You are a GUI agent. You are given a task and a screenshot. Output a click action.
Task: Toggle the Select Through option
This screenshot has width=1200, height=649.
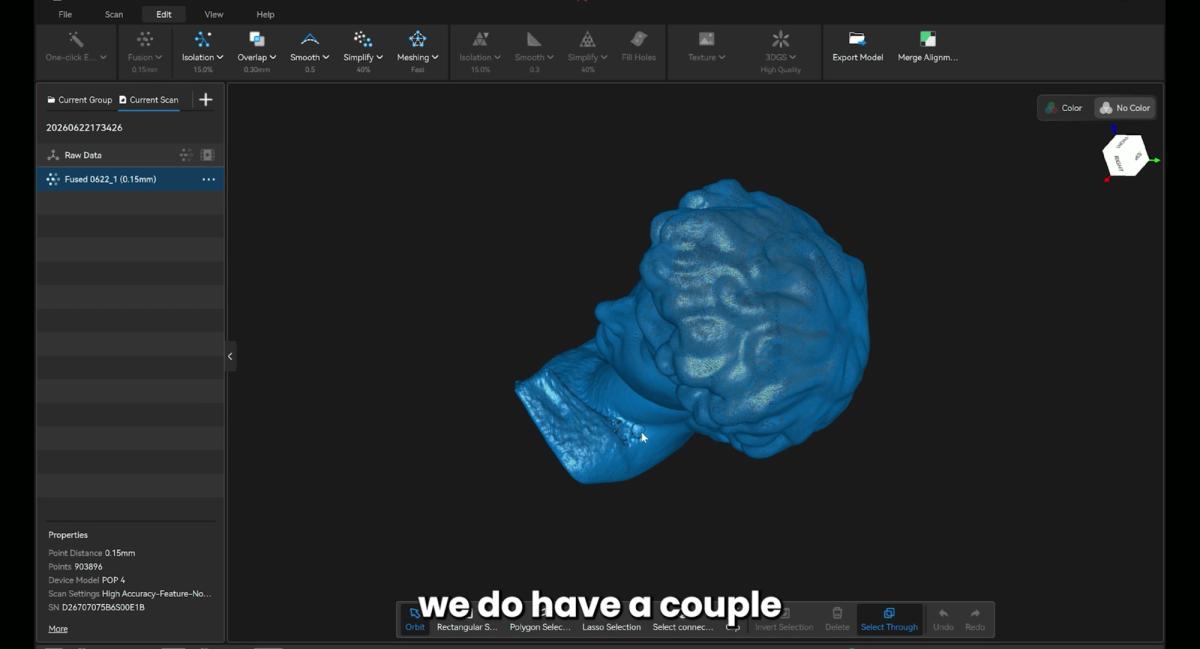click(889, 619)
